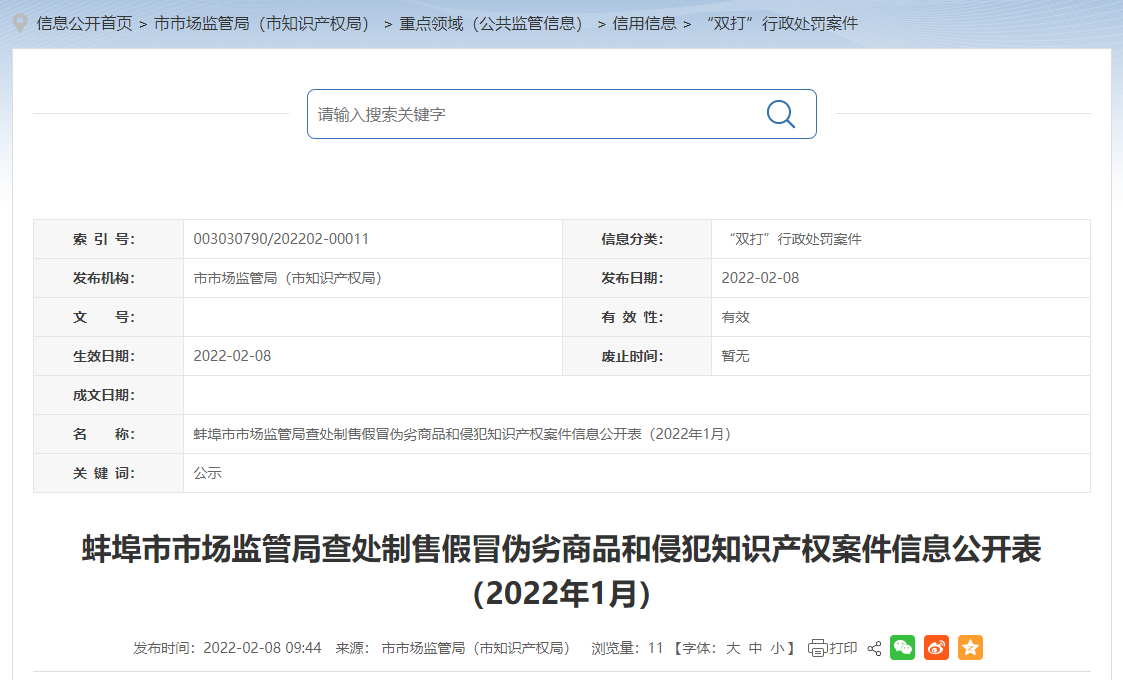
Task: Share to QQ Zone star icon
Action: tap(970, 648)
